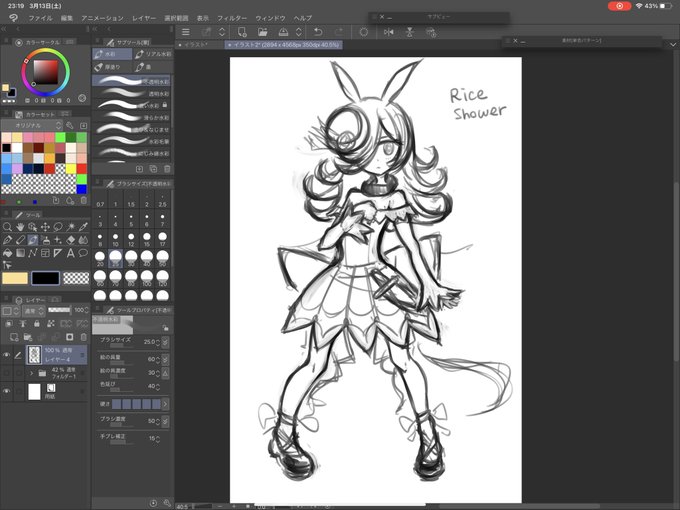Select the Fill bucket tool
The image size is (680, 510).
tap(7, 253)
